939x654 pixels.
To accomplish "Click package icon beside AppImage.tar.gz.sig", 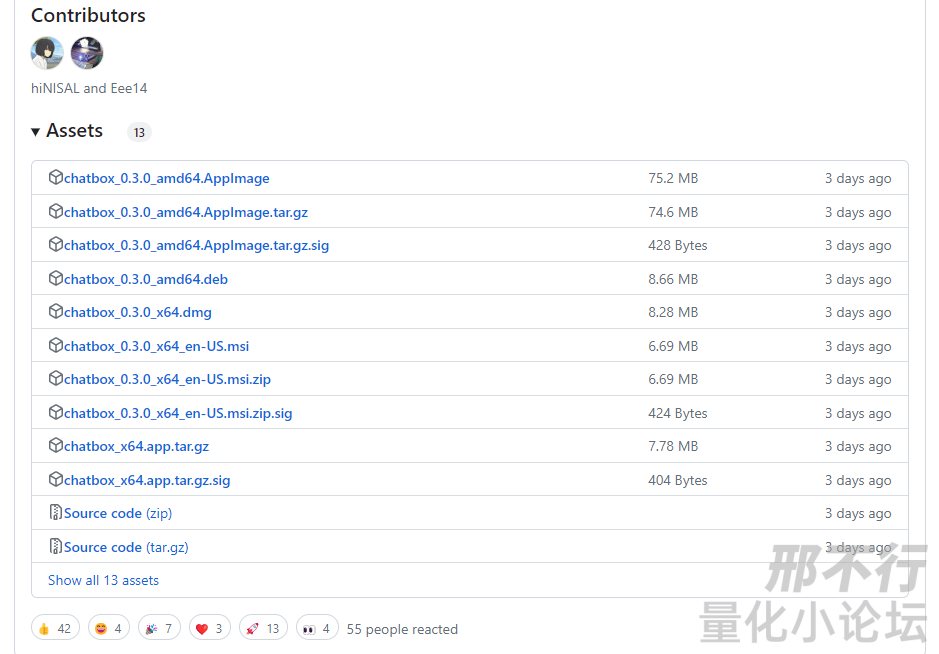I will pos(56,244).
